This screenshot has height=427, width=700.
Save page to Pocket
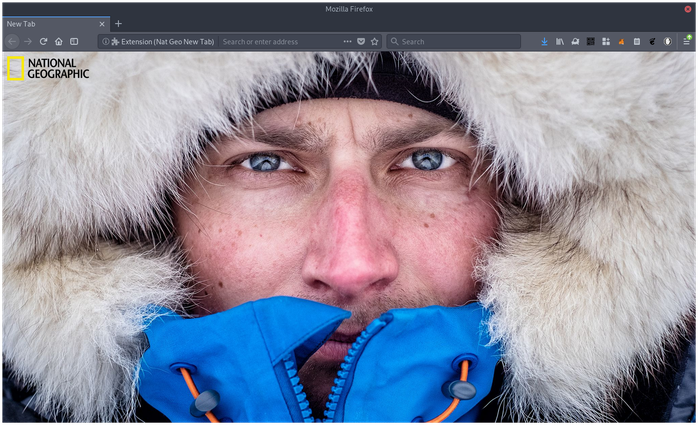pos(361,42)
